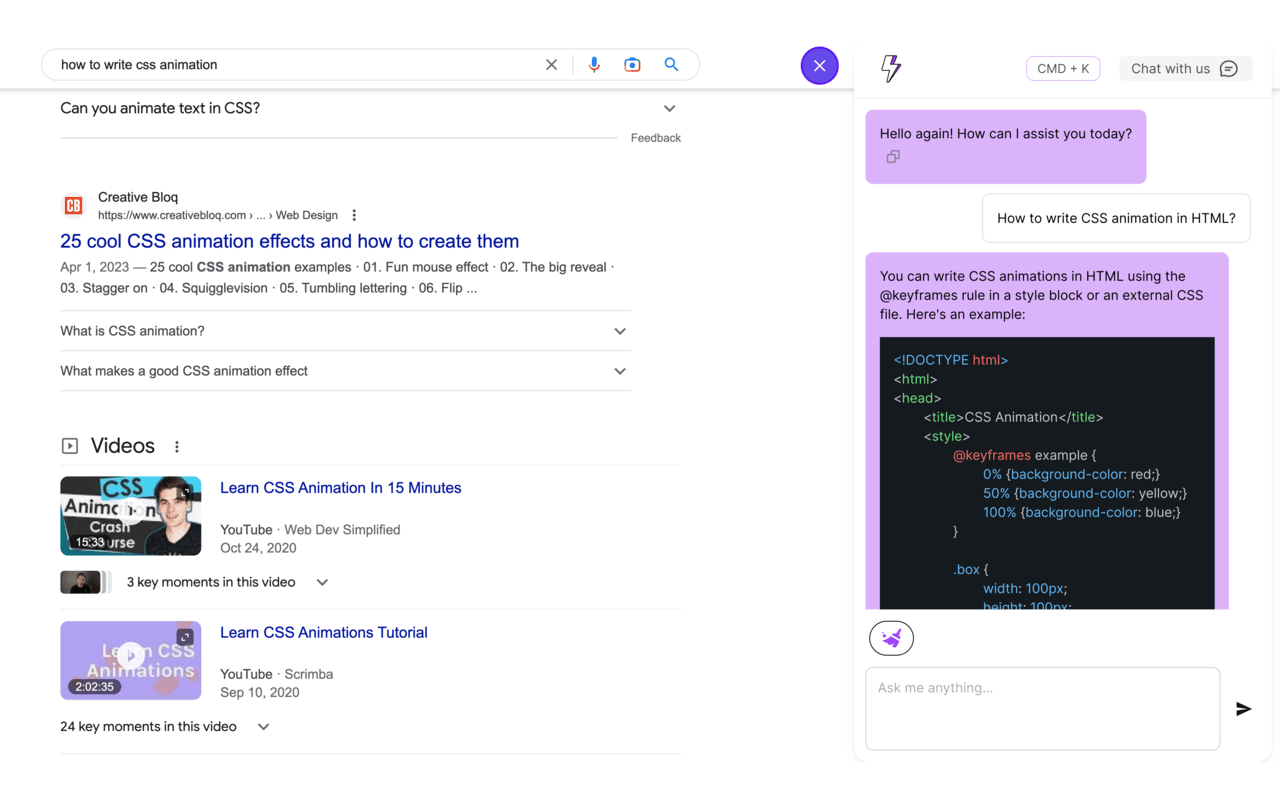Click the creativebloq.com URL breadcrumb
Viewport: 1280px width, 800px height.
click(218, 215)
